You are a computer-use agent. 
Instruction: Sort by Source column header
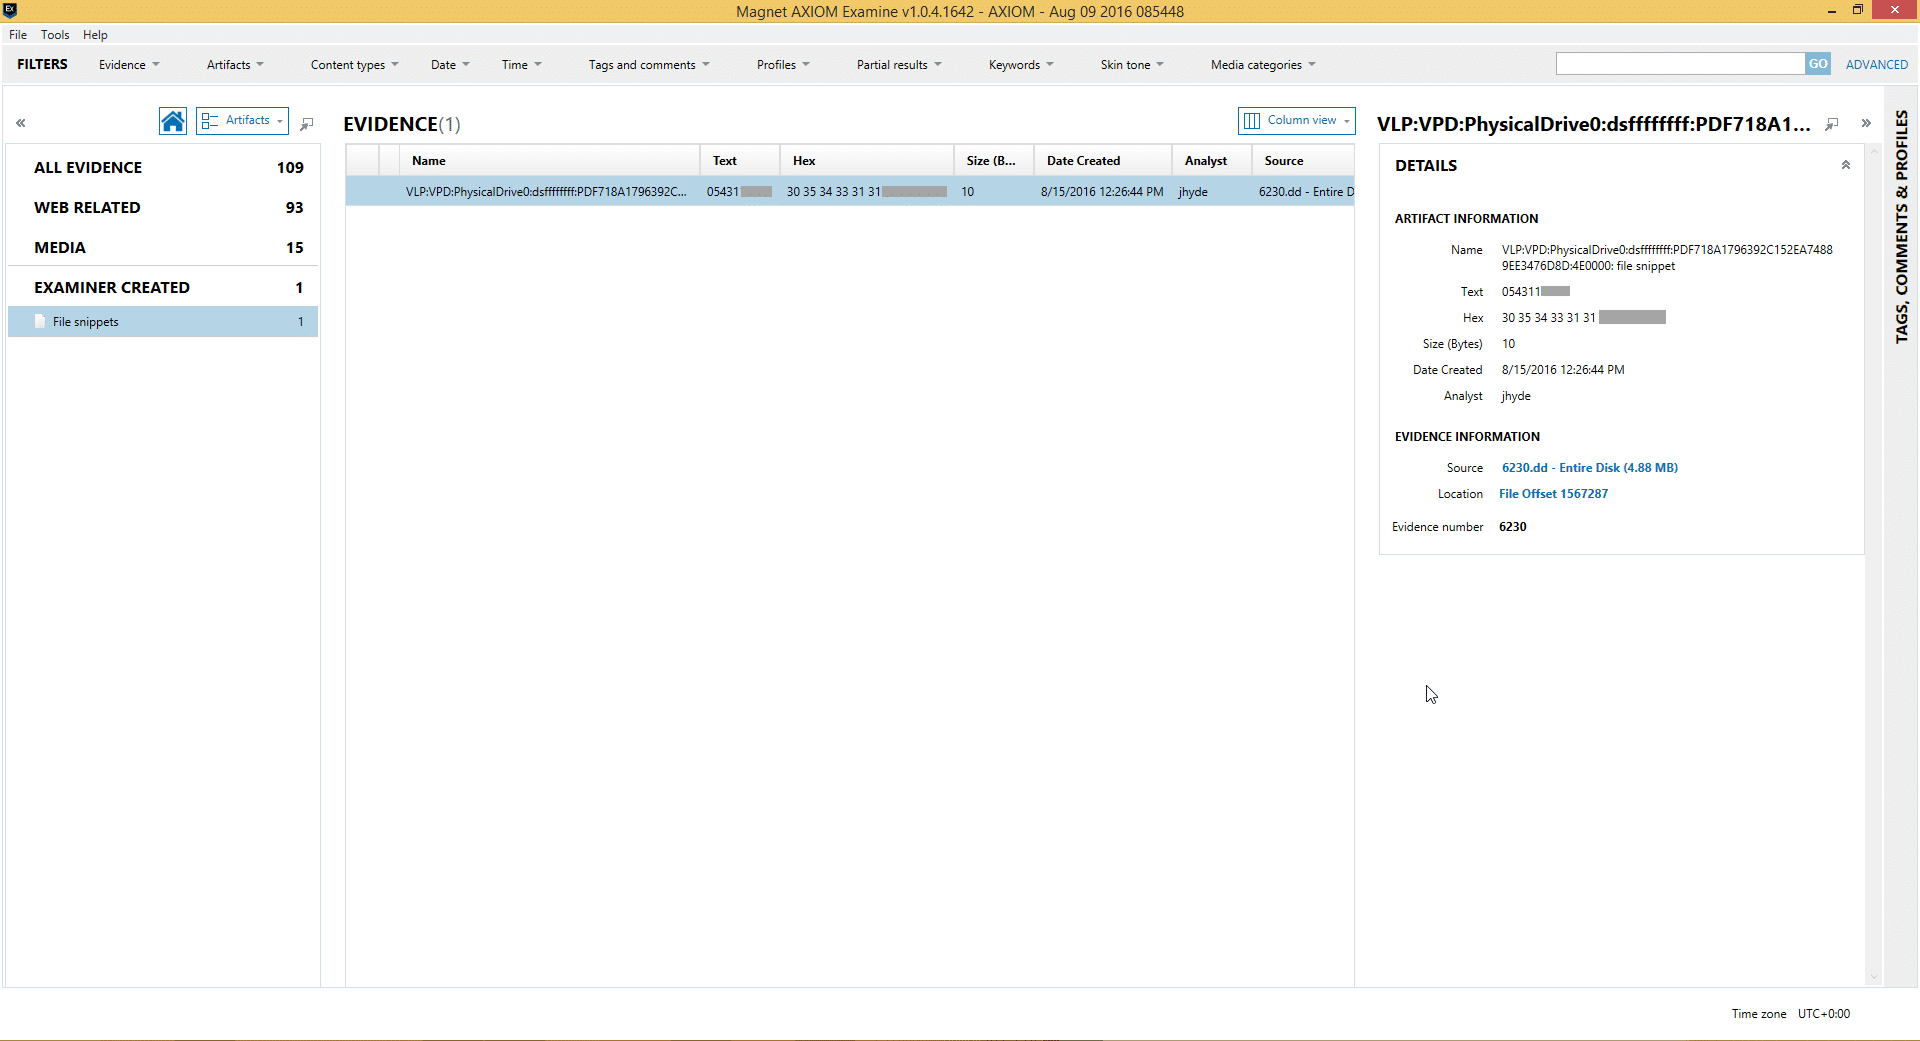point(1303,161)
